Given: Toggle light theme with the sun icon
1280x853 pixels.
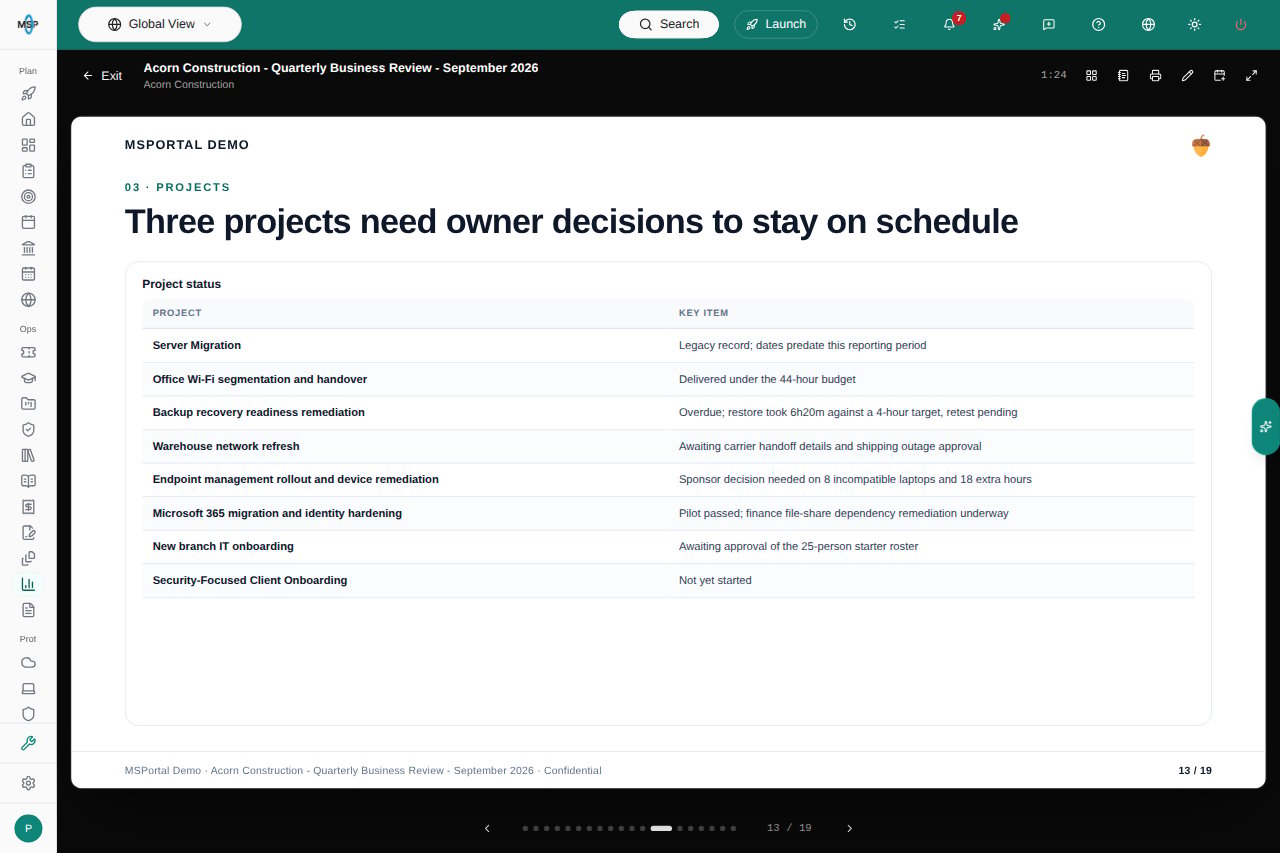Looking at the screenshot, I should [x=1194, y=24].
